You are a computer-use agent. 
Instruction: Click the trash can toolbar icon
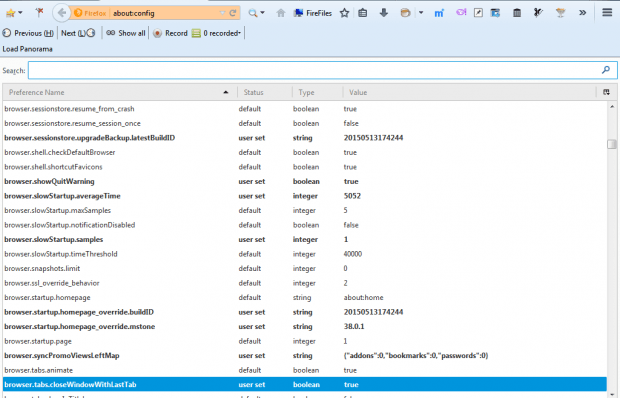pyautogui.click(x=517, y=13)
